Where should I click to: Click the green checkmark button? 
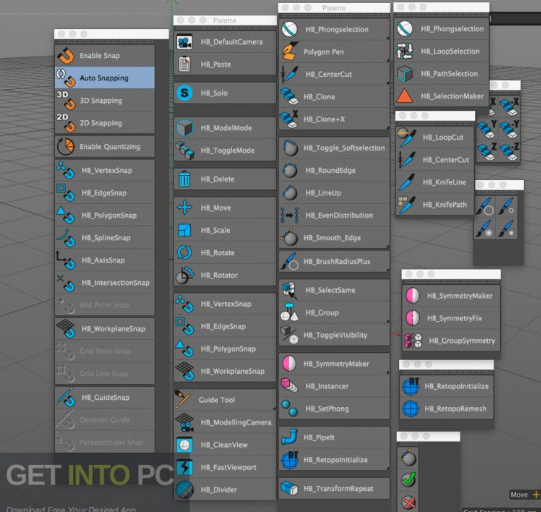pyautogui.click(x=409, y=479)
